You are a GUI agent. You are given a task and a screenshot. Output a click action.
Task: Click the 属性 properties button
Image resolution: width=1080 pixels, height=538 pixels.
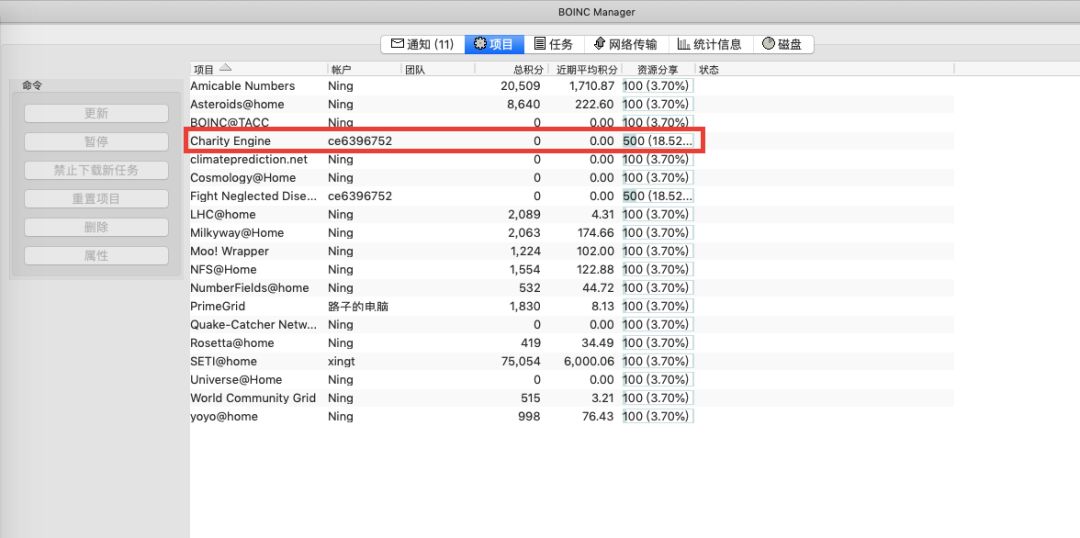coord(96,256)
